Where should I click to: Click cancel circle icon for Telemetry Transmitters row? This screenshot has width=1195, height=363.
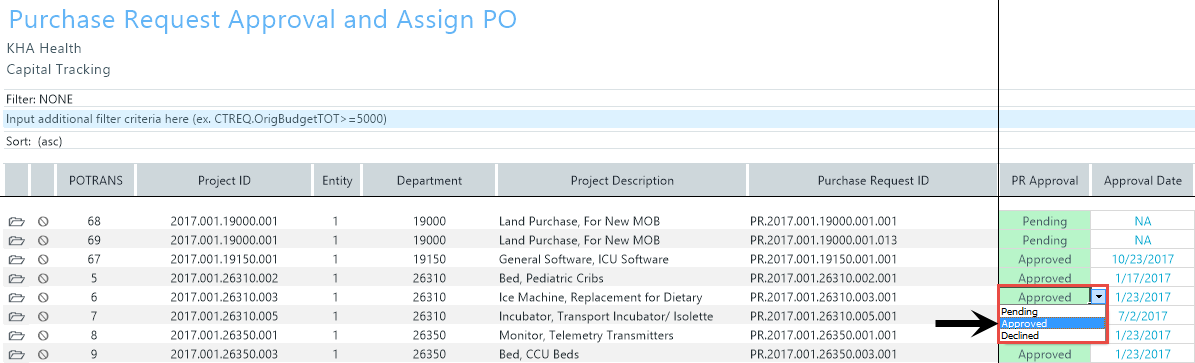43,336
